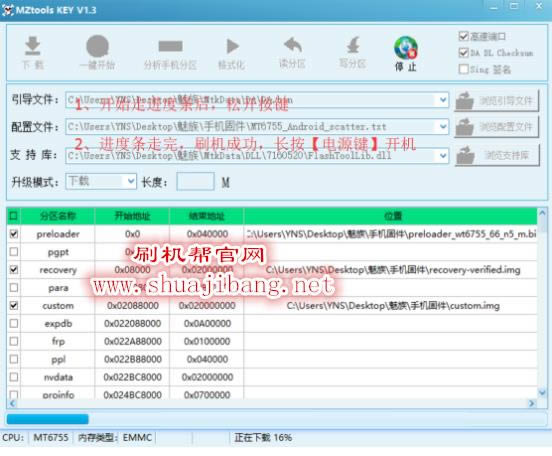Click the EMMC memory type status field

pos(137,438)
